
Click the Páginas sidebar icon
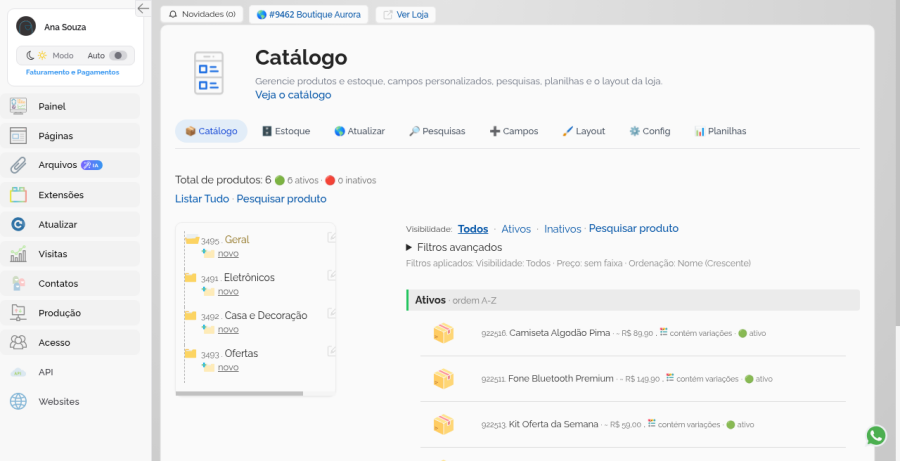(x=18, y=135)
